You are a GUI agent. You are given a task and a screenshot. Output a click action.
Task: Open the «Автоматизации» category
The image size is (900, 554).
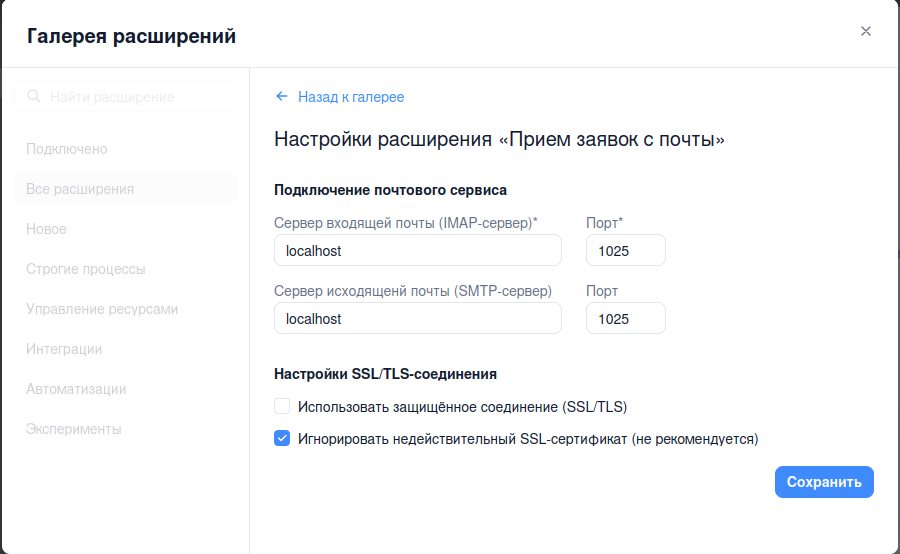(76, 389)
